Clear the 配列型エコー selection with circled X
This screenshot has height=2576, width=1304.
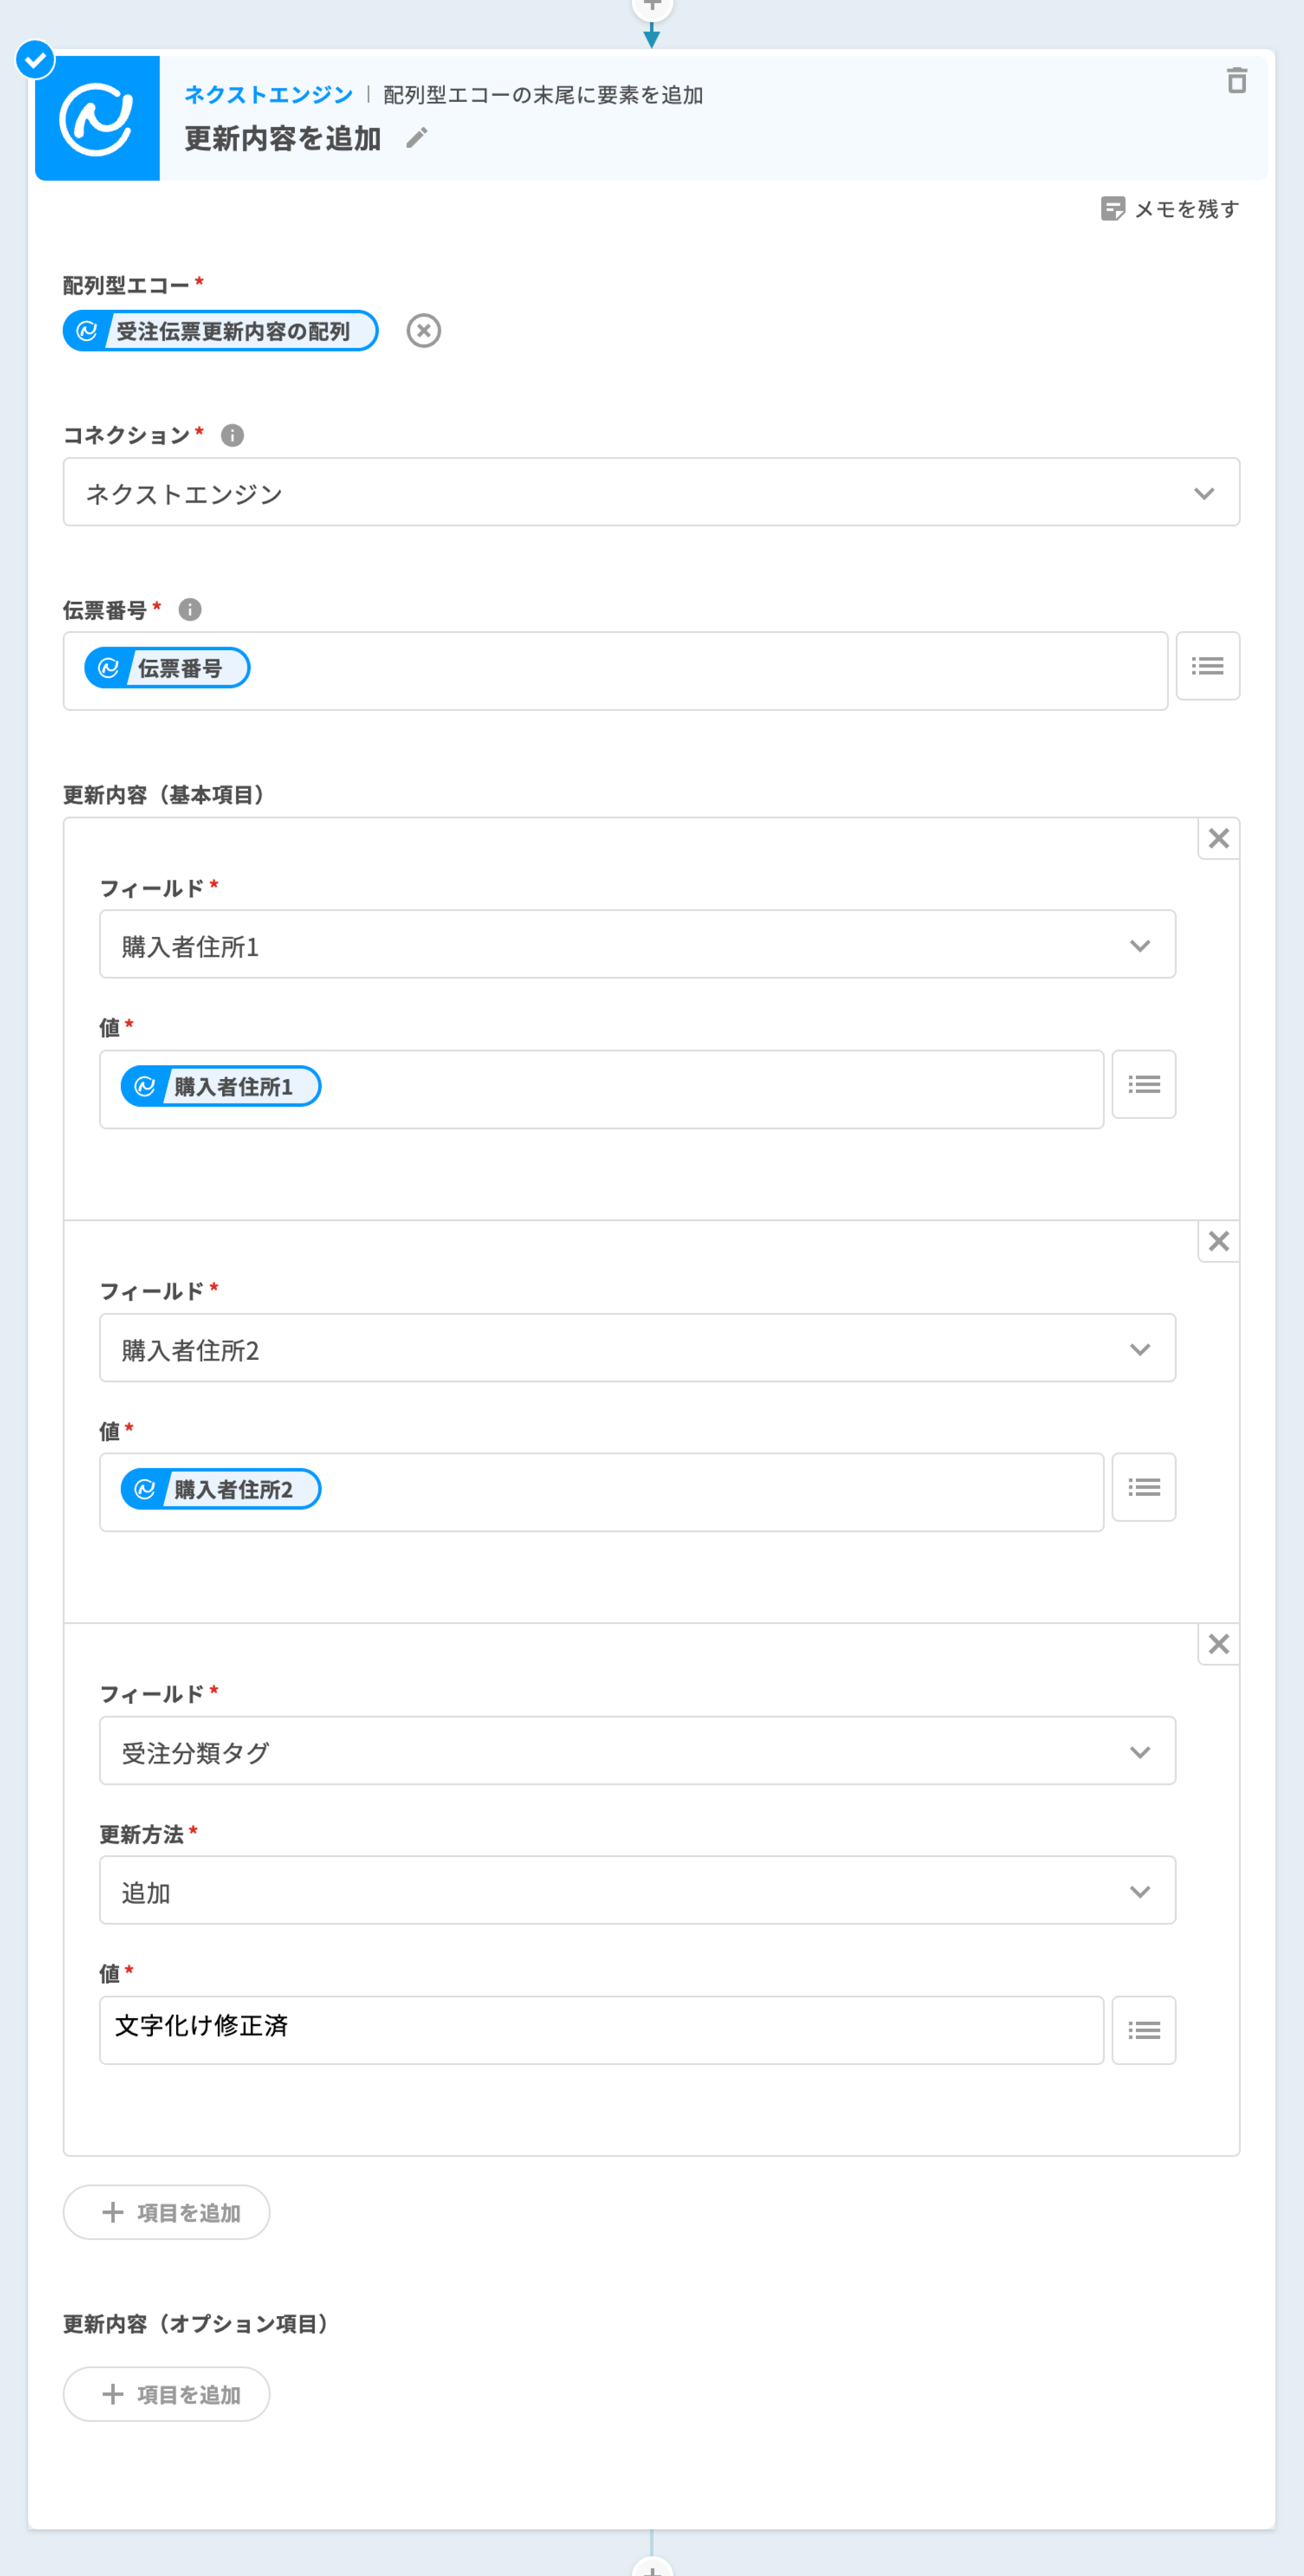[x=423, y=331]
